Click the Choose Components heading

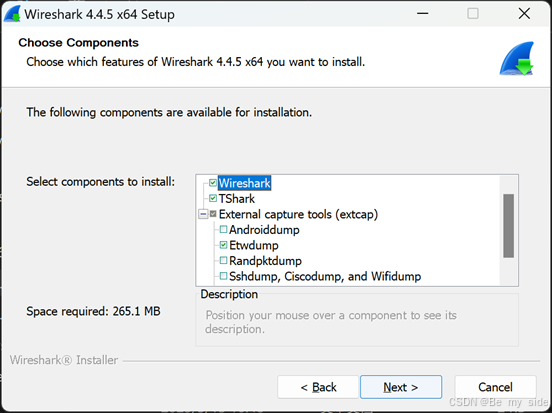point(79,43)
